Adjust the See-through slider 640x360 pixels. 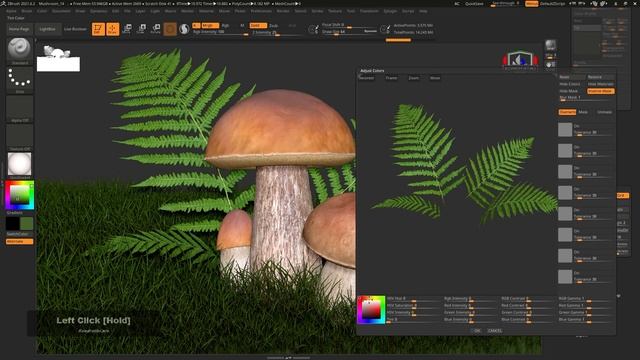(x=505, y=4)
